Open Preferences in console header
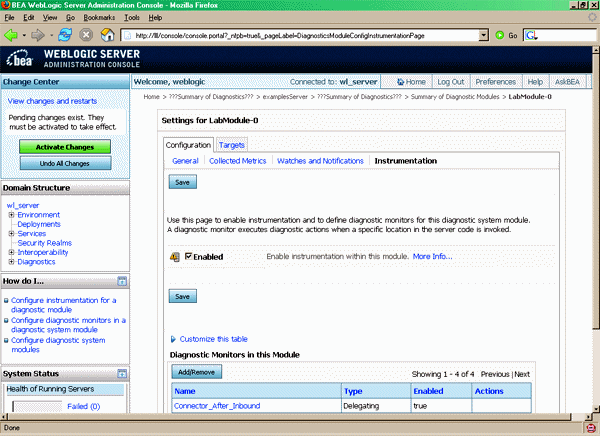The height and width of the screenshot is (436, 600). [x=496, y=82]
